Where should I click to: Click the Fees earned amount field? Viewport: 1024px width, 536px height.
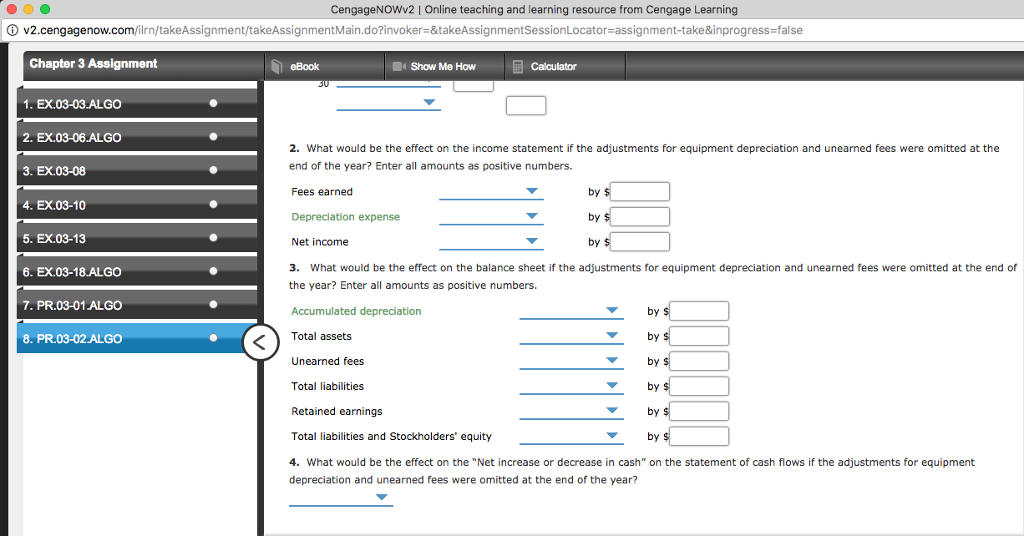(640, 192)
